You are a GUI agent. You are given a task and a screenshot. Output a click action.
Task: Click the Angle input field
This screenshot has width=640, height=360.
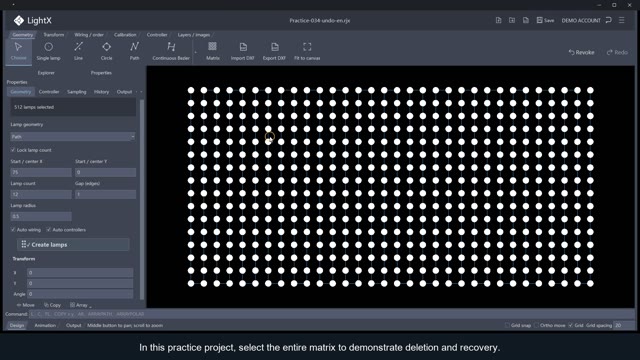(80, 293)
